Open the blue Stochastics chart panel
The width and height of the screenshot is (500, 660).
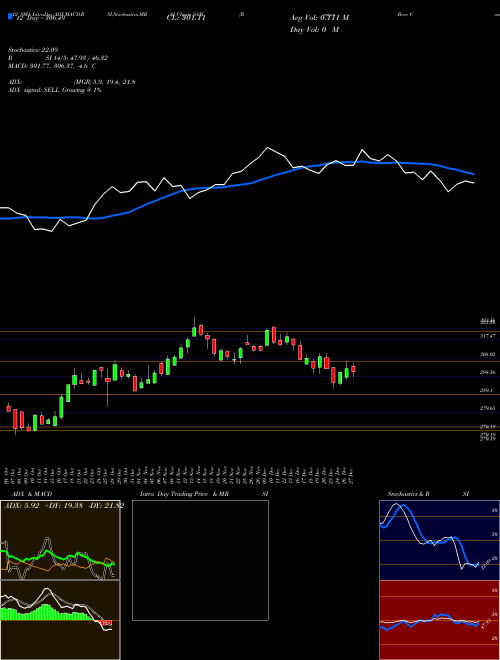pyautogui.click(x=439, y=540)
